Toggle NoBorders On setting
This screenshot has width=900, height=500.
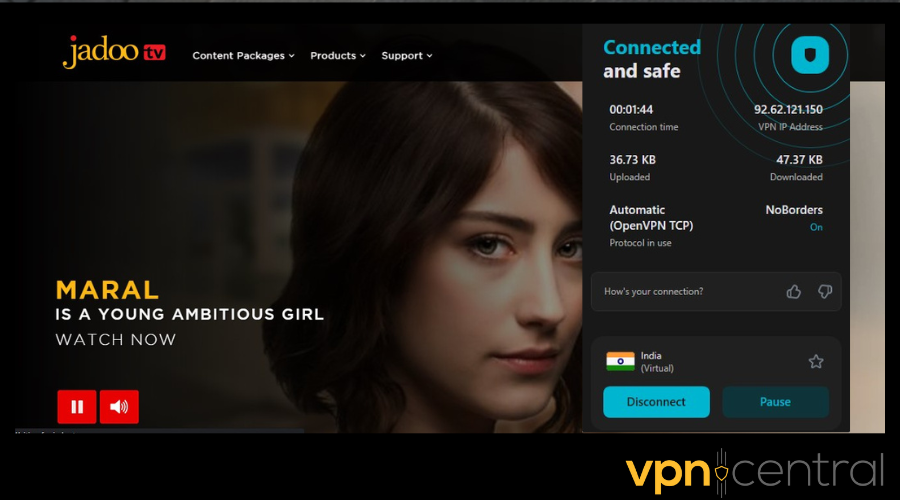816,227
